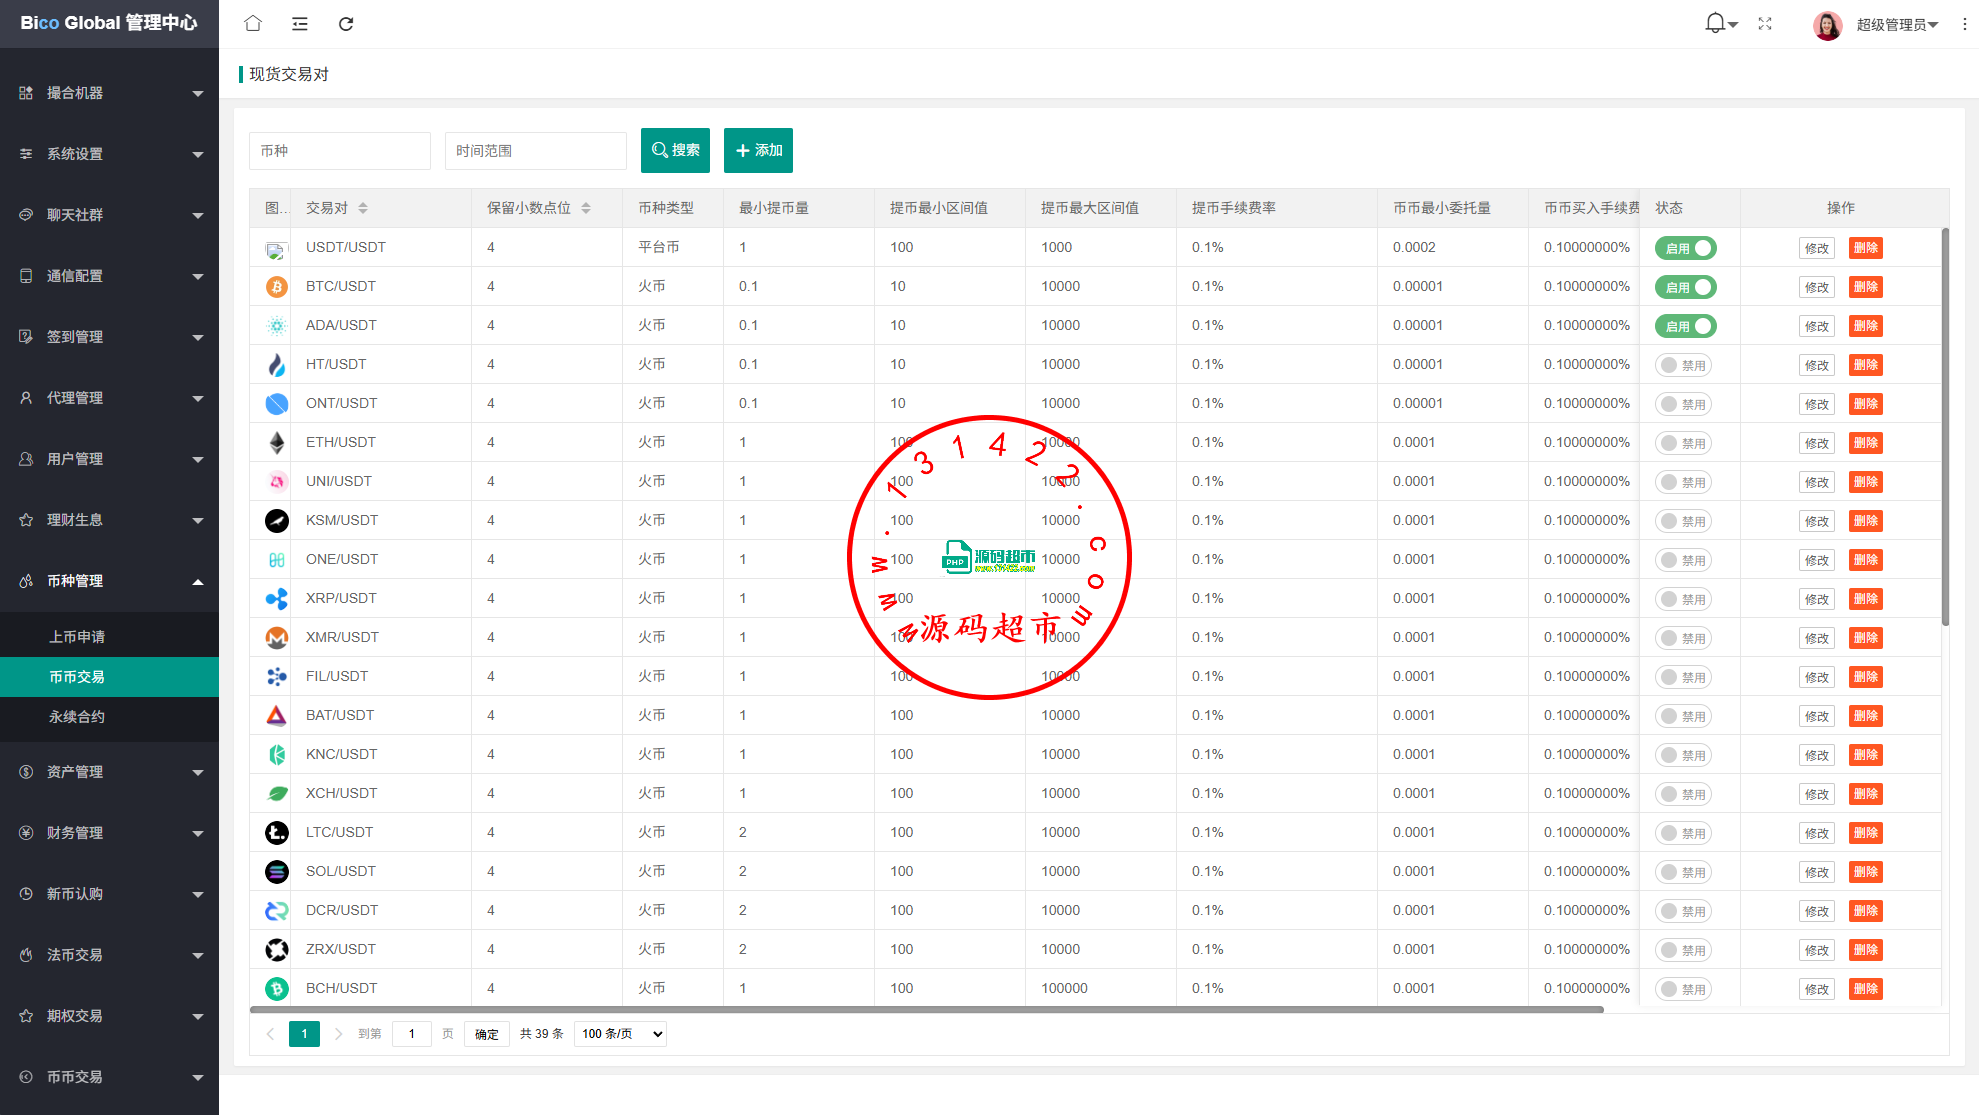Click the BCH/USDT green coin icon
This screenshot has height=1115, width=1979.
[x=277, y=989]
